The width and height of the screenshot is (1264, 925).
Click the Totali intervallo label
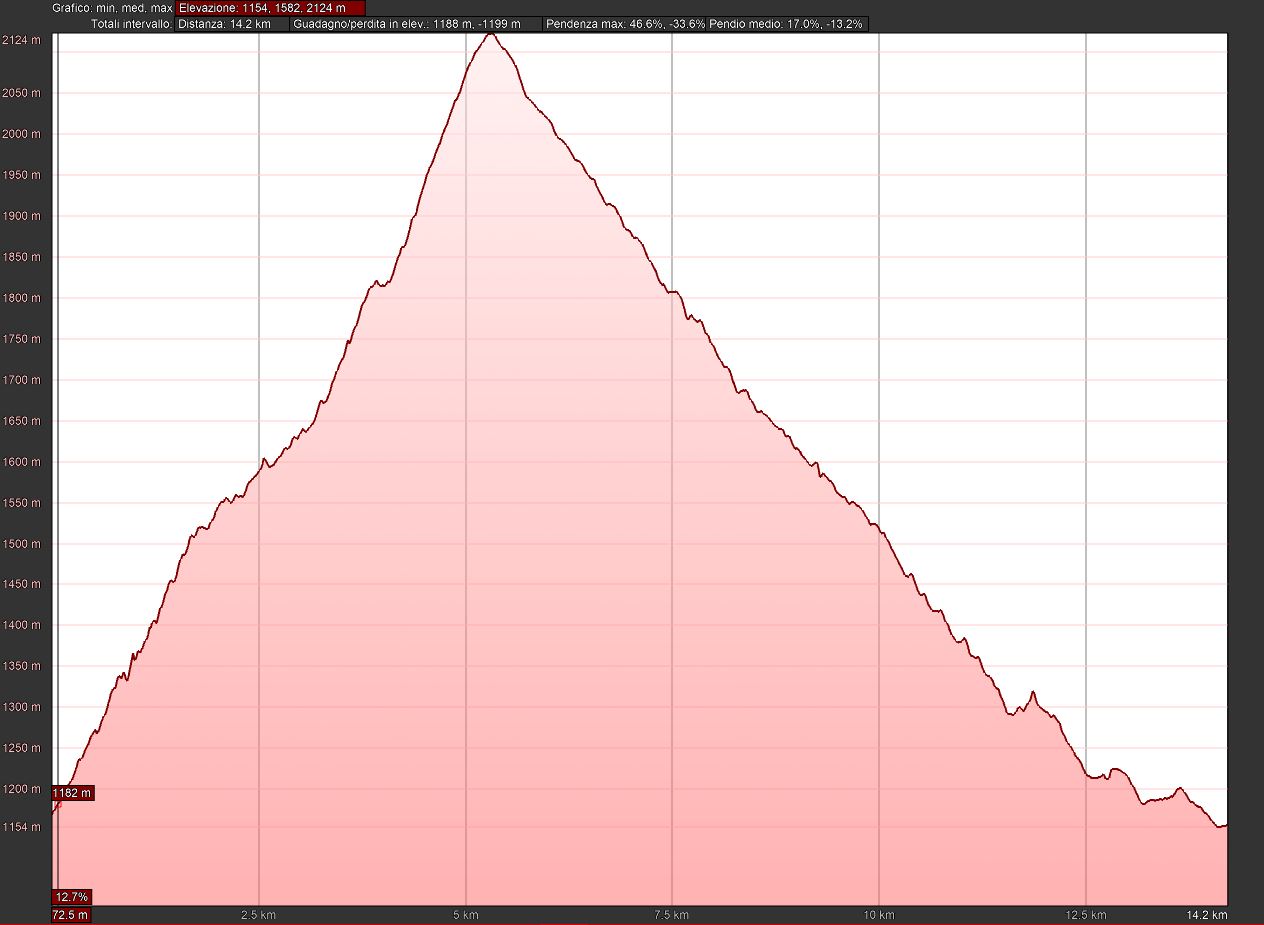pyautogui.click(x=131, y=23)
